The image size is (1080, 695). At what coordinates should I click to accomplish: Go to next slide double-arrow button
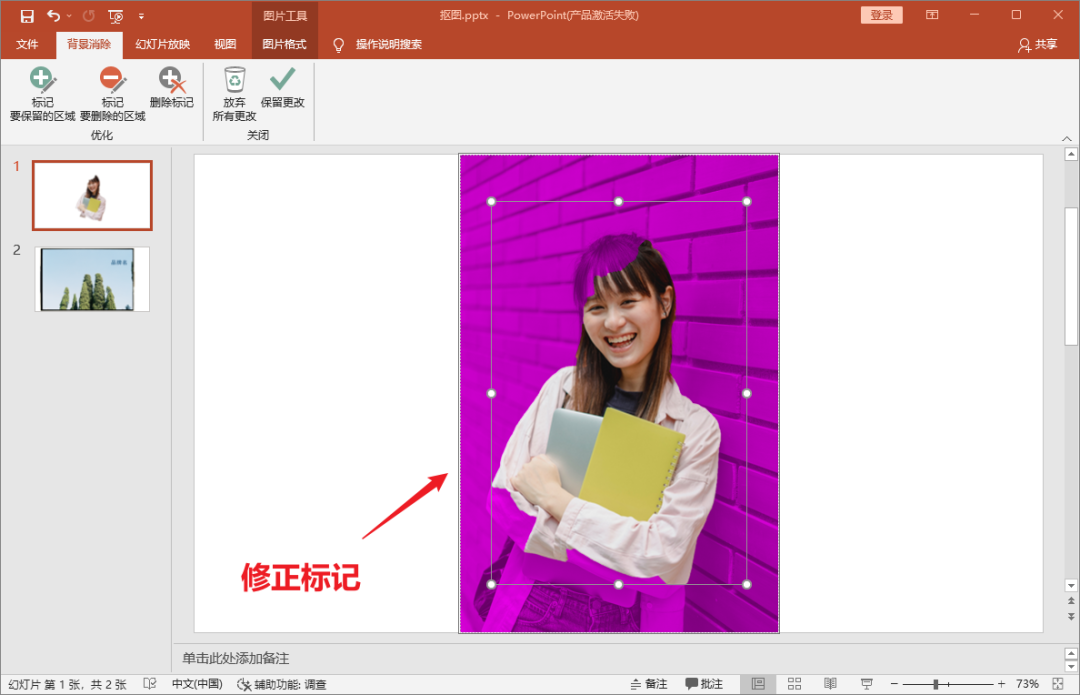(1071, 616)
